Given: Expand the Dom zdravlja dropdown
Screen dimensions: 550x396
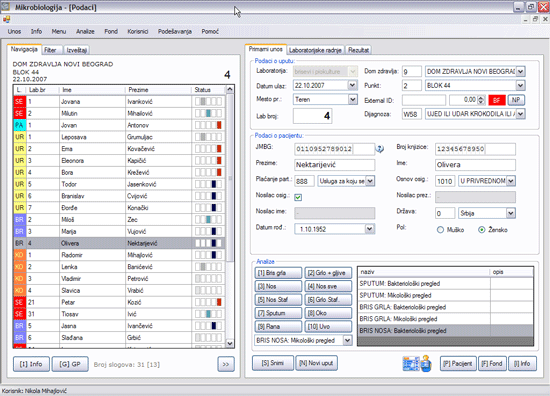Looking at the screenshot, I should (x=521, y=72).
